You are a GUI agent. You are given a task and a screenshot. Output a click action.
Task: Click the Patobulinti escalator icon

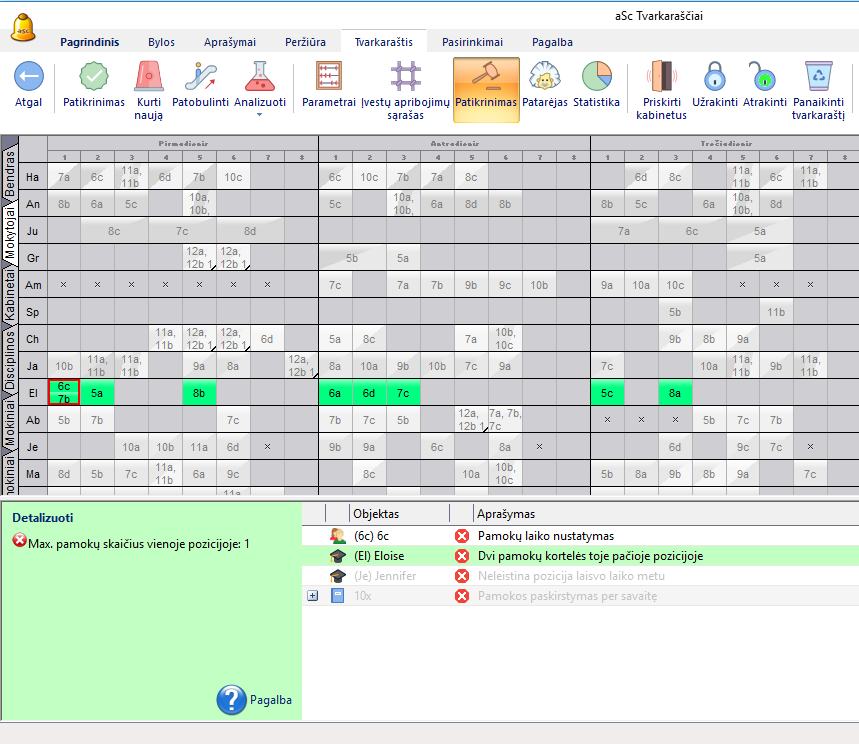200,77
